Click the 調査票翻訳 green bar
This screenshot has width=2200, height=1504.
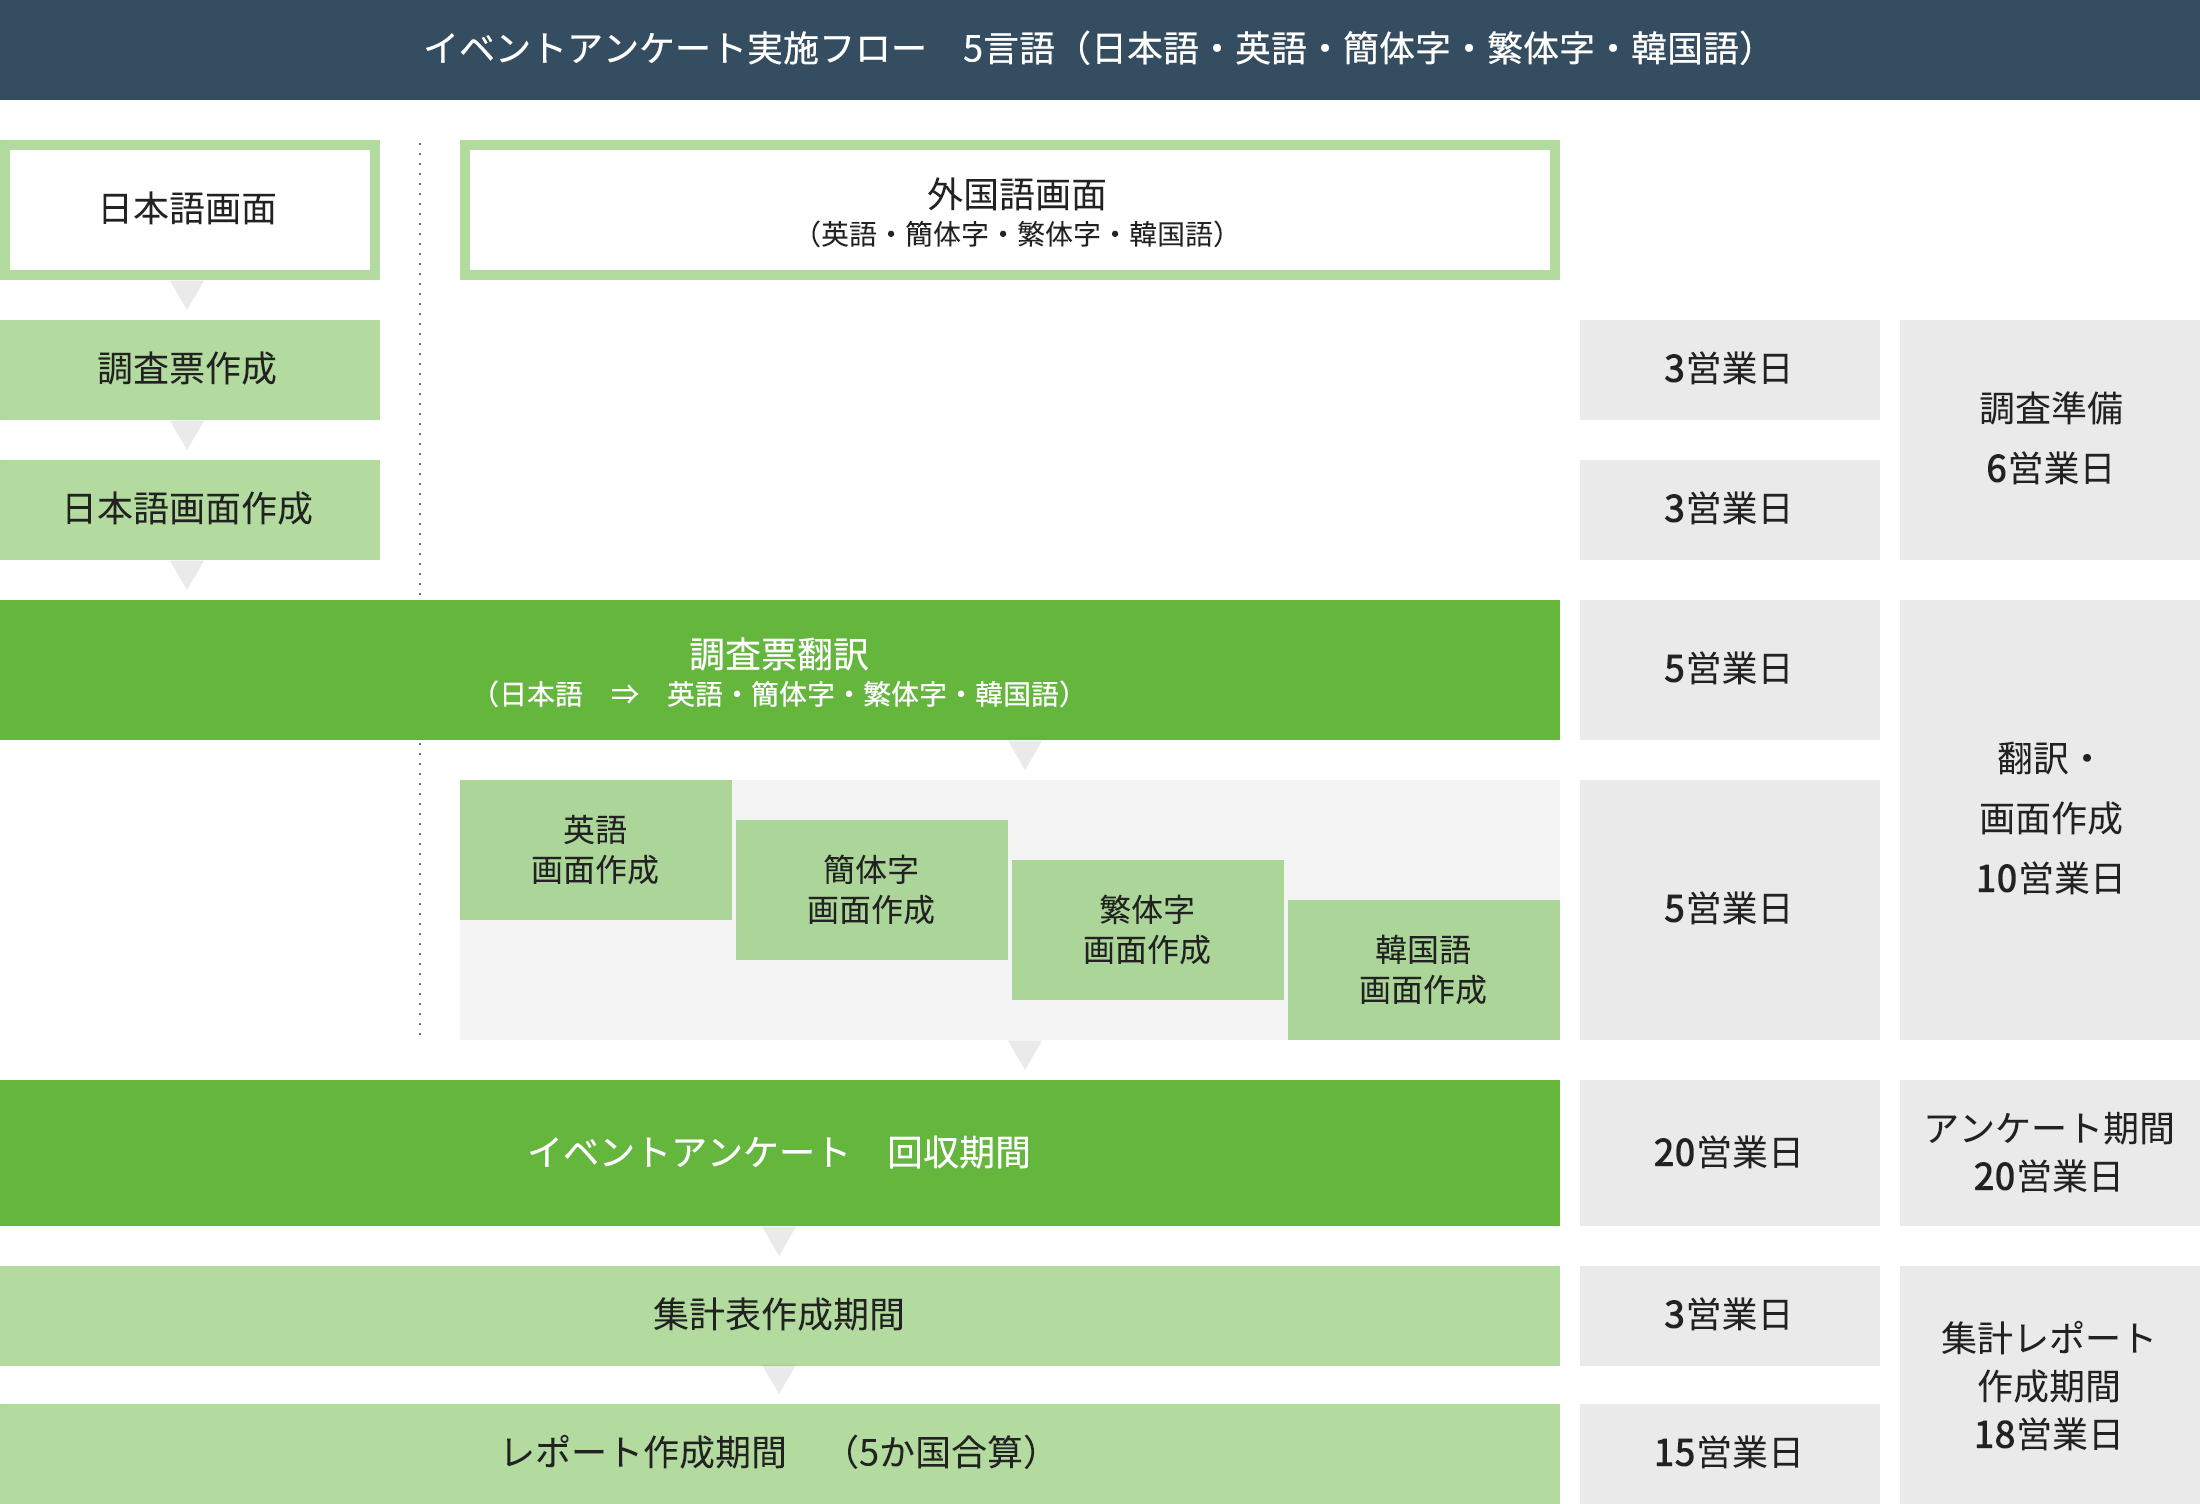[x=779, y=669]
